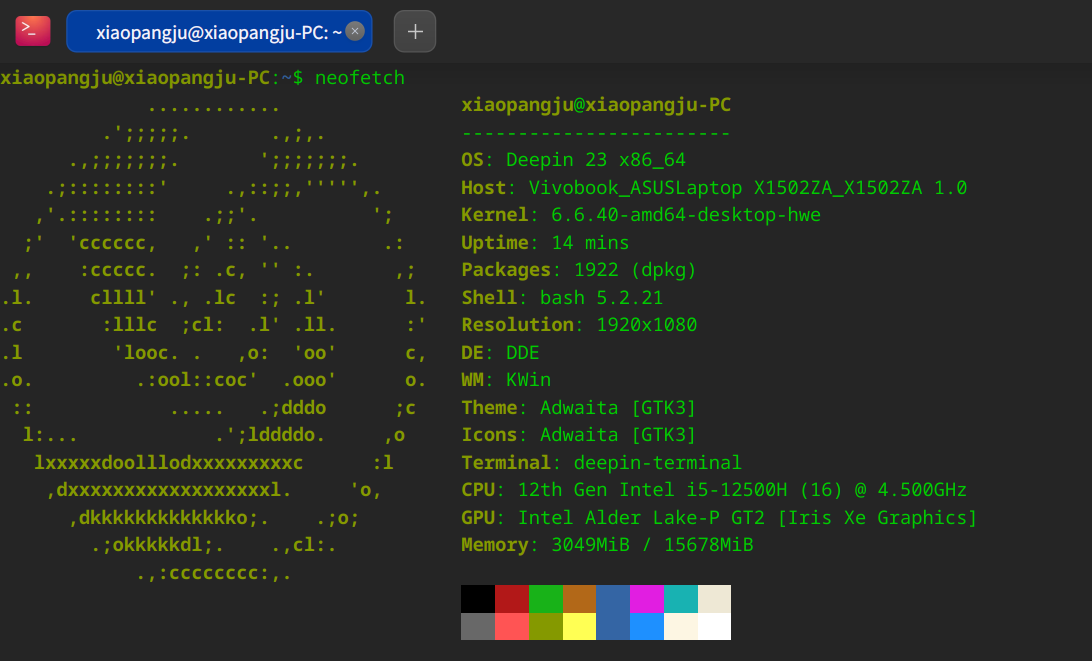Click the Theme line Adwaita [GTK3]
1092x661 pixels.
click(x=578, y=408)
